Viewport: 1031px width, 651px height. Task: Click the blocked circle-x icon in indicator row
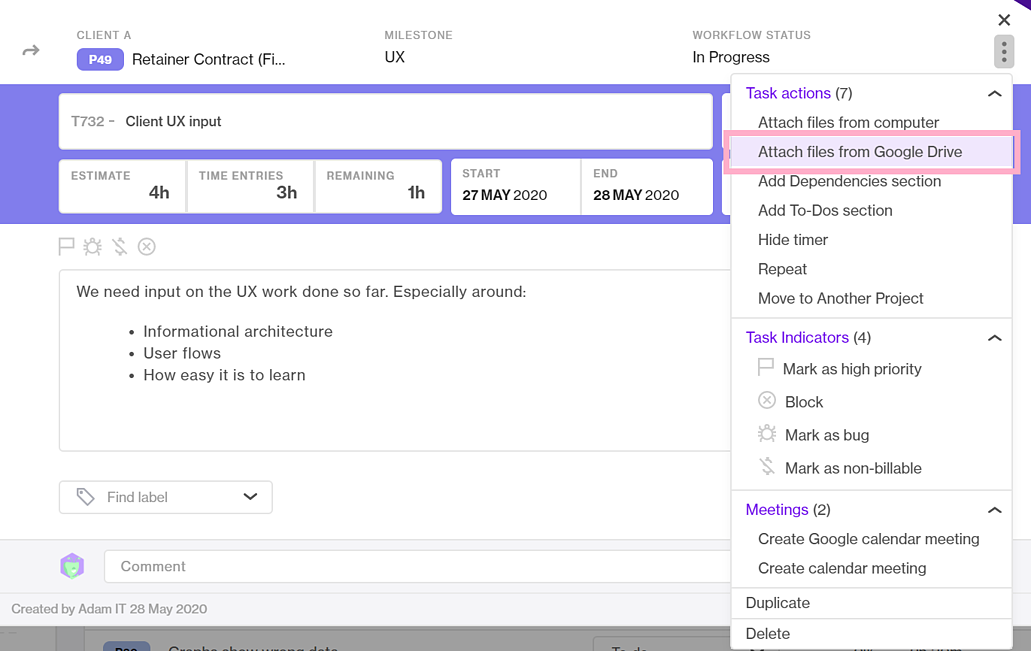147,247
